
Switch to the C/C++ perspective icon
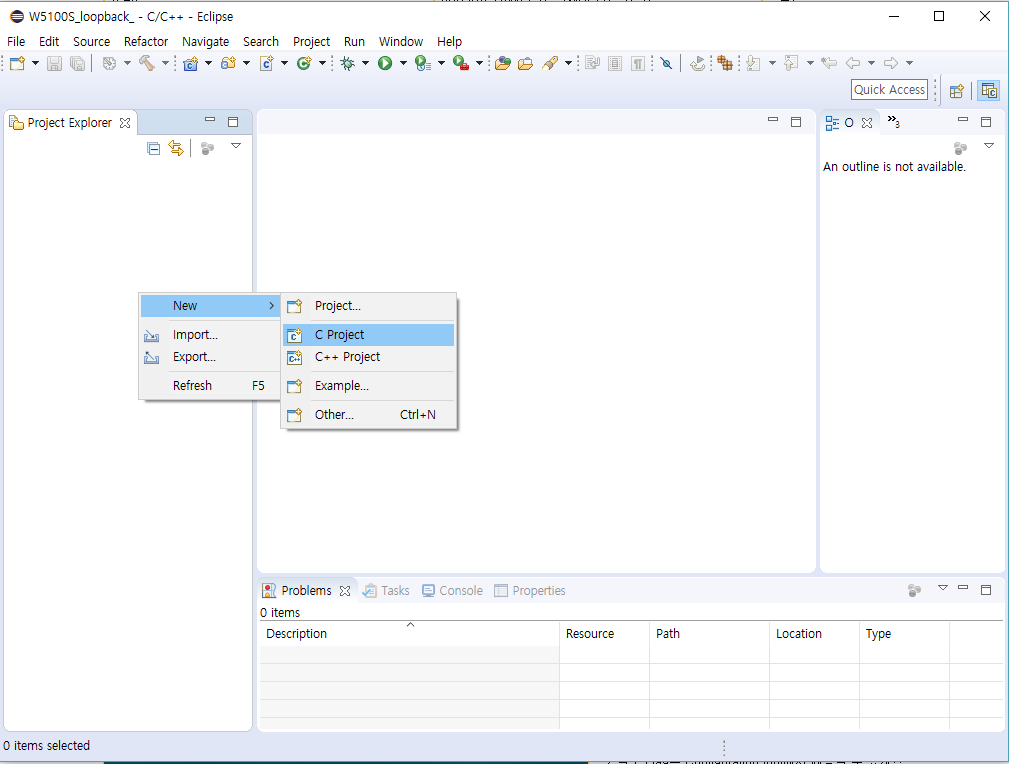coord(989,91)
